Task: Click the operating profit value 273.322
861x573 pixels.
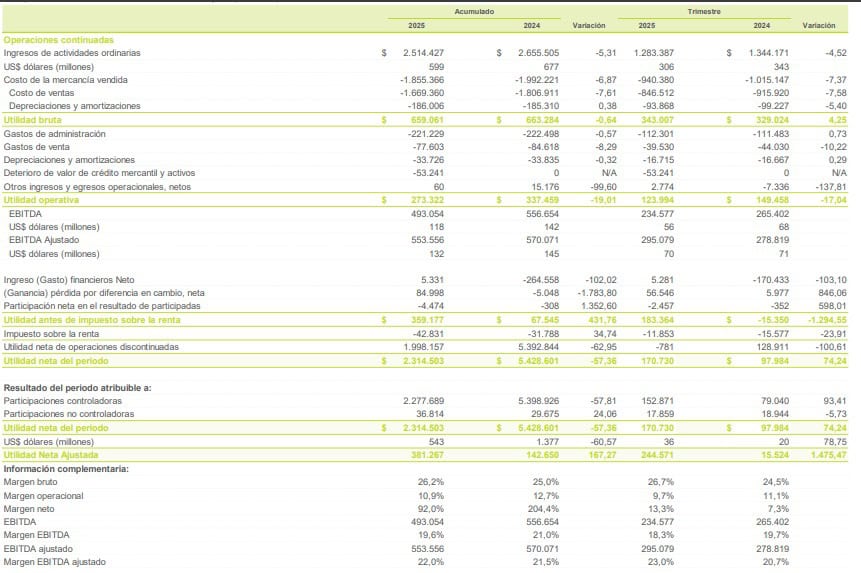Action: pyautogui.click(x=427, y=200)
